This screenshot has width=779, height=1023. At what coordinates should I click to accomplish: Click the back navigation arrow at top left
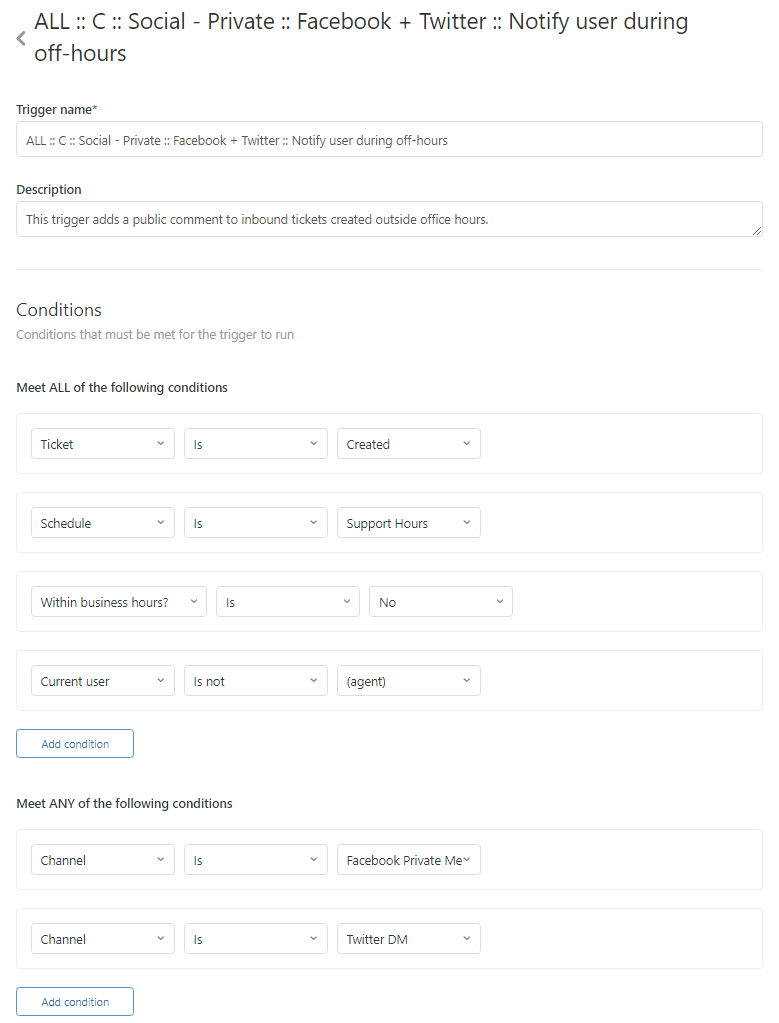19,38
